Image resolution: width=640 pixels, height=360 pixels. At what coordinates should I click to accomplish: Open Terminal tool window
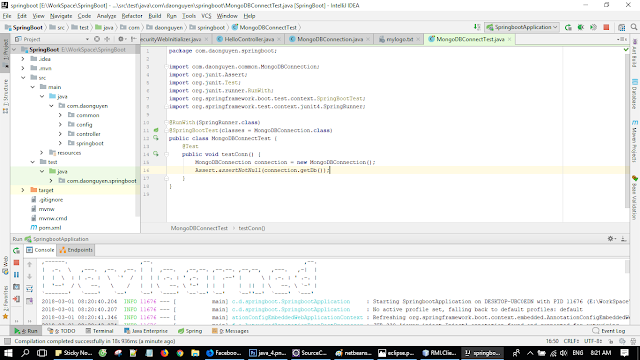pos(99,331)
